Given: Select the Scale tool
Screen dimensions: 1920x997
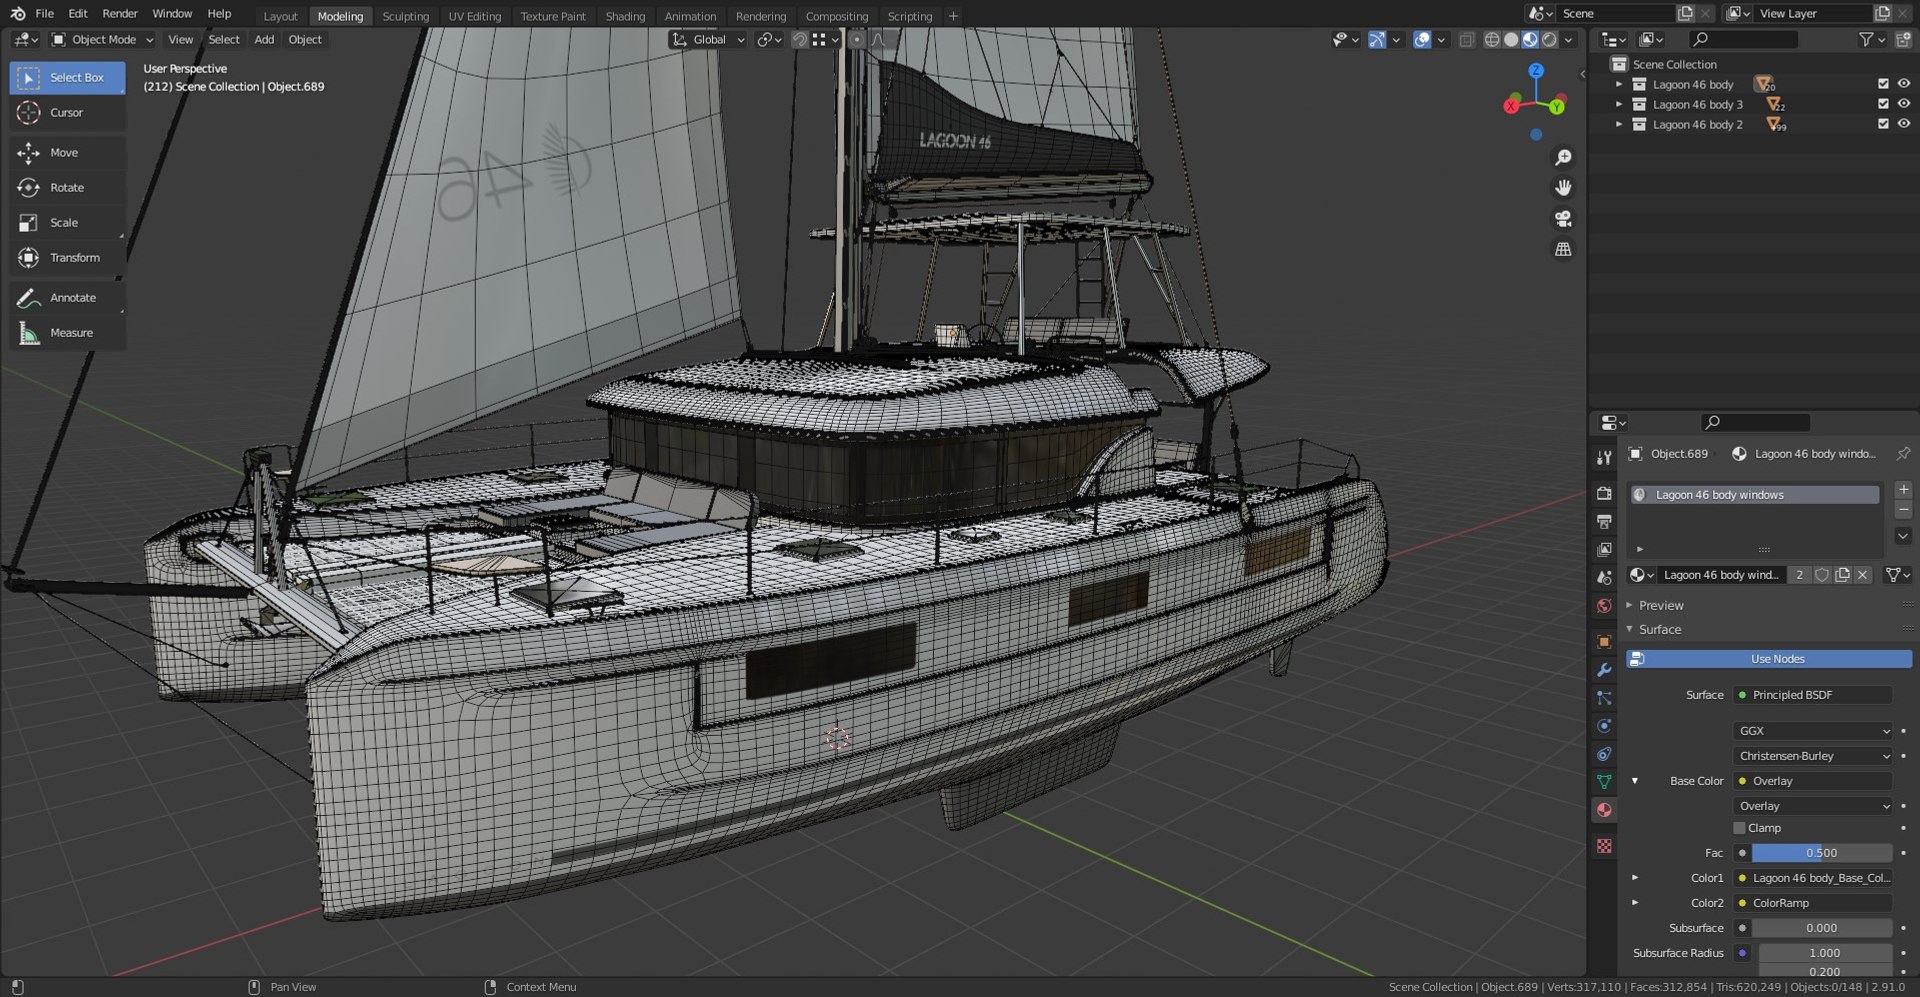Looking at the screenshot, I should [x=67, y=223].
